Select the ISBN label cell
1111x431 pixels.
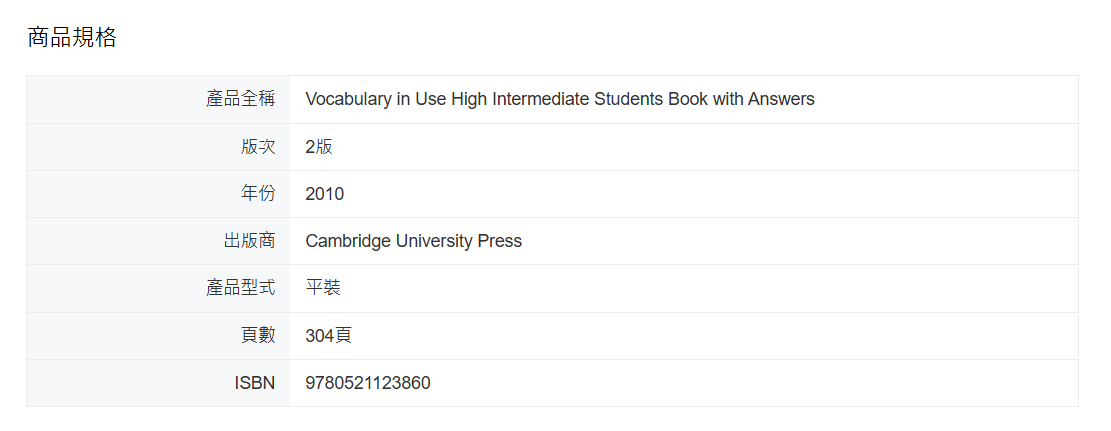(x=158, y=384)
